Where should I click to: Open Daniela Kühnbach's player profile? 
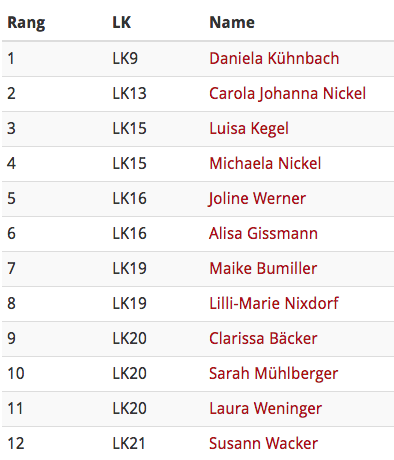pyautogui.click(x=274, y=58)
